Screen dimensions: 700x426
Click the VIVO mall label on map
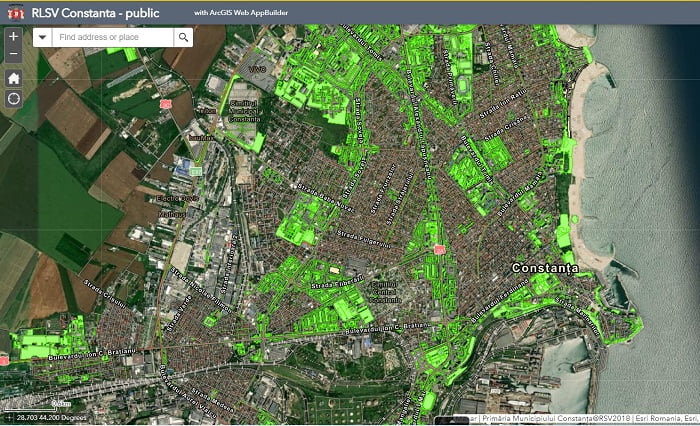258,70
